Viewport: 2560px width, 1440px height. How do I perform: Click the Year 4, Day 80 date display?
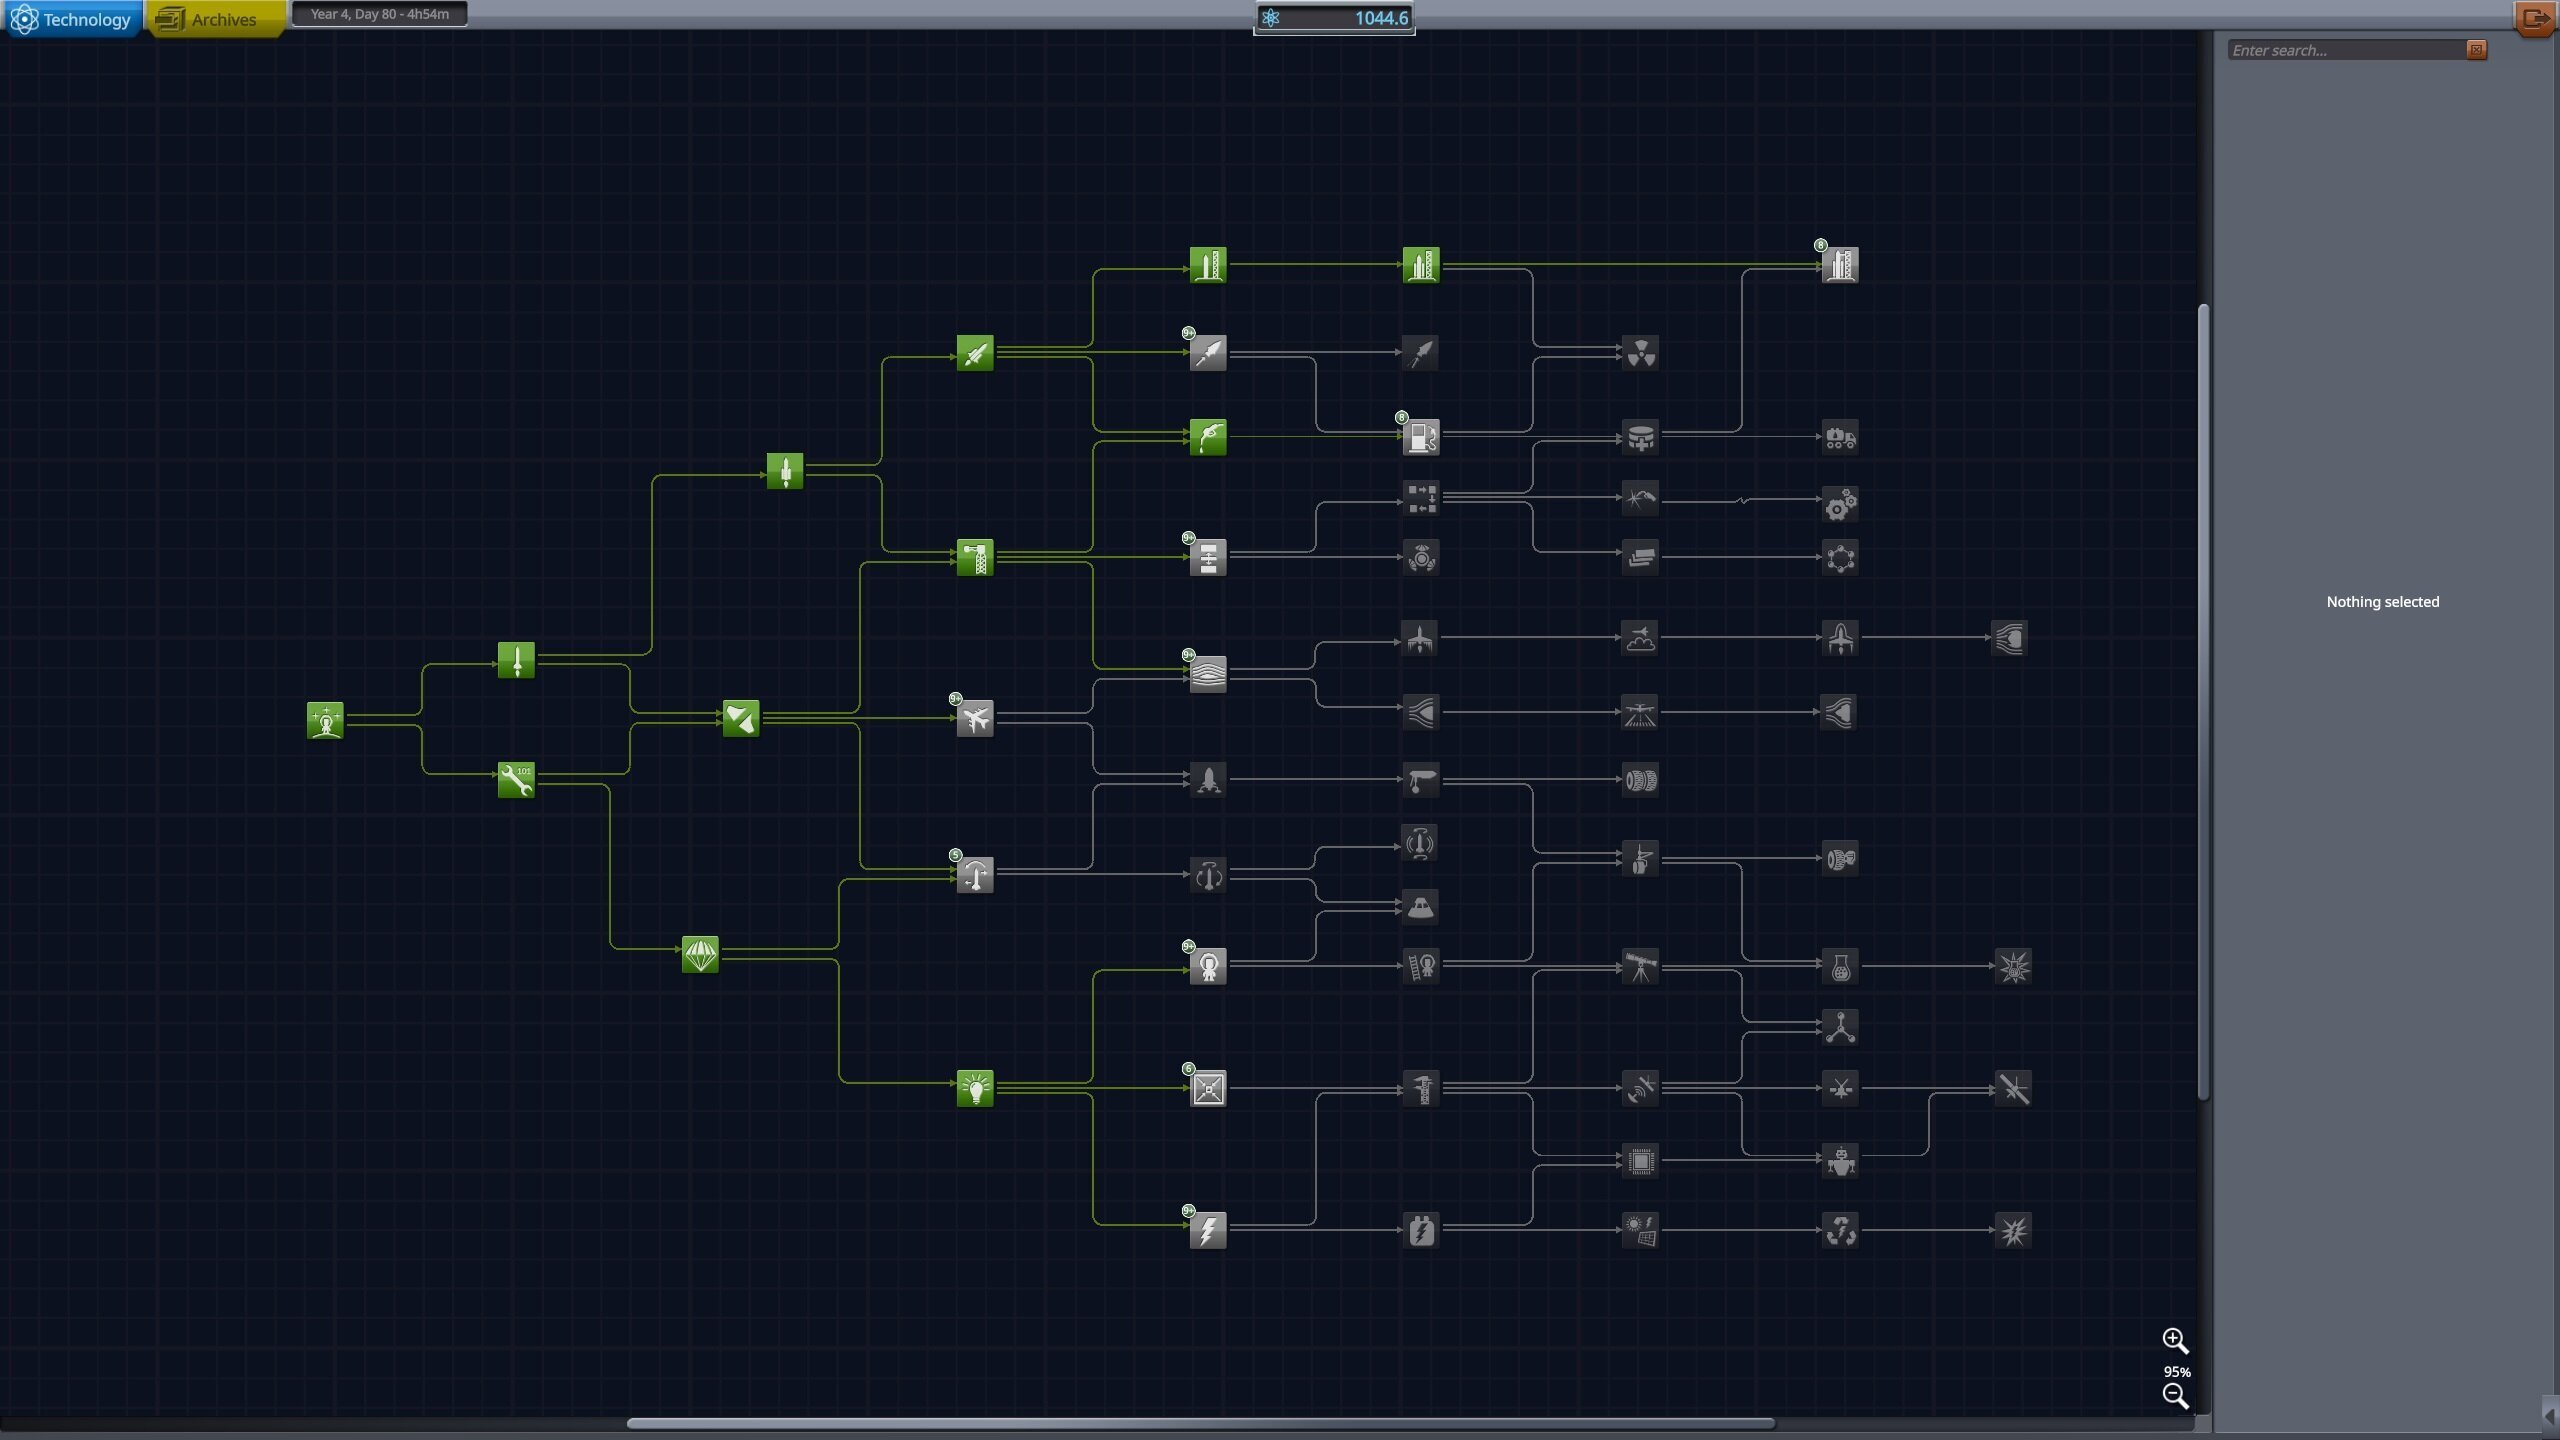point(379,14)
